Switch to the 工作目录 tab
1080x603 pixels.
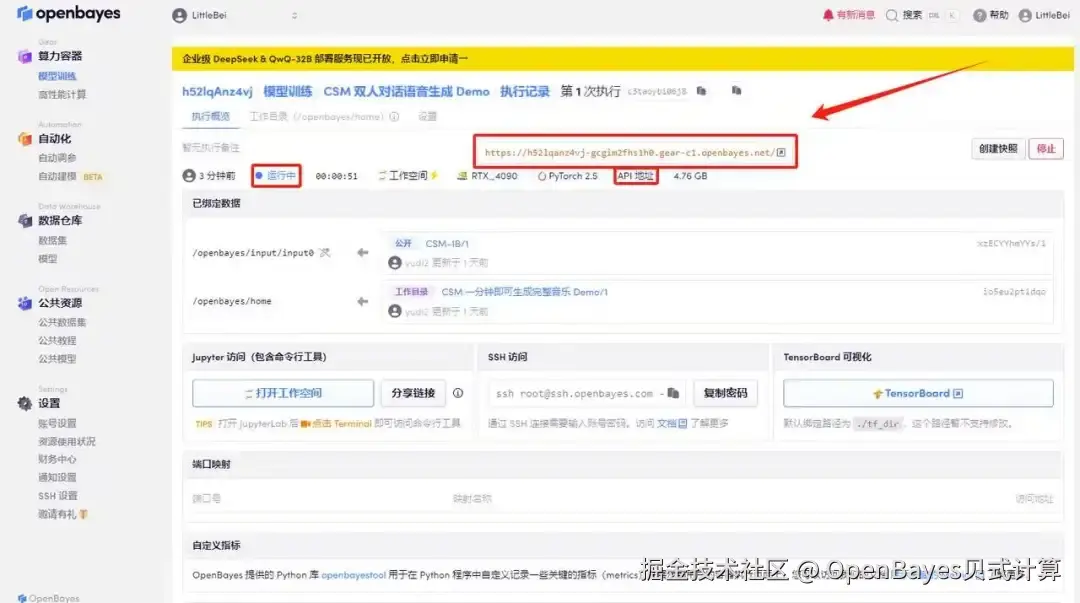click(x=316, y=116)
